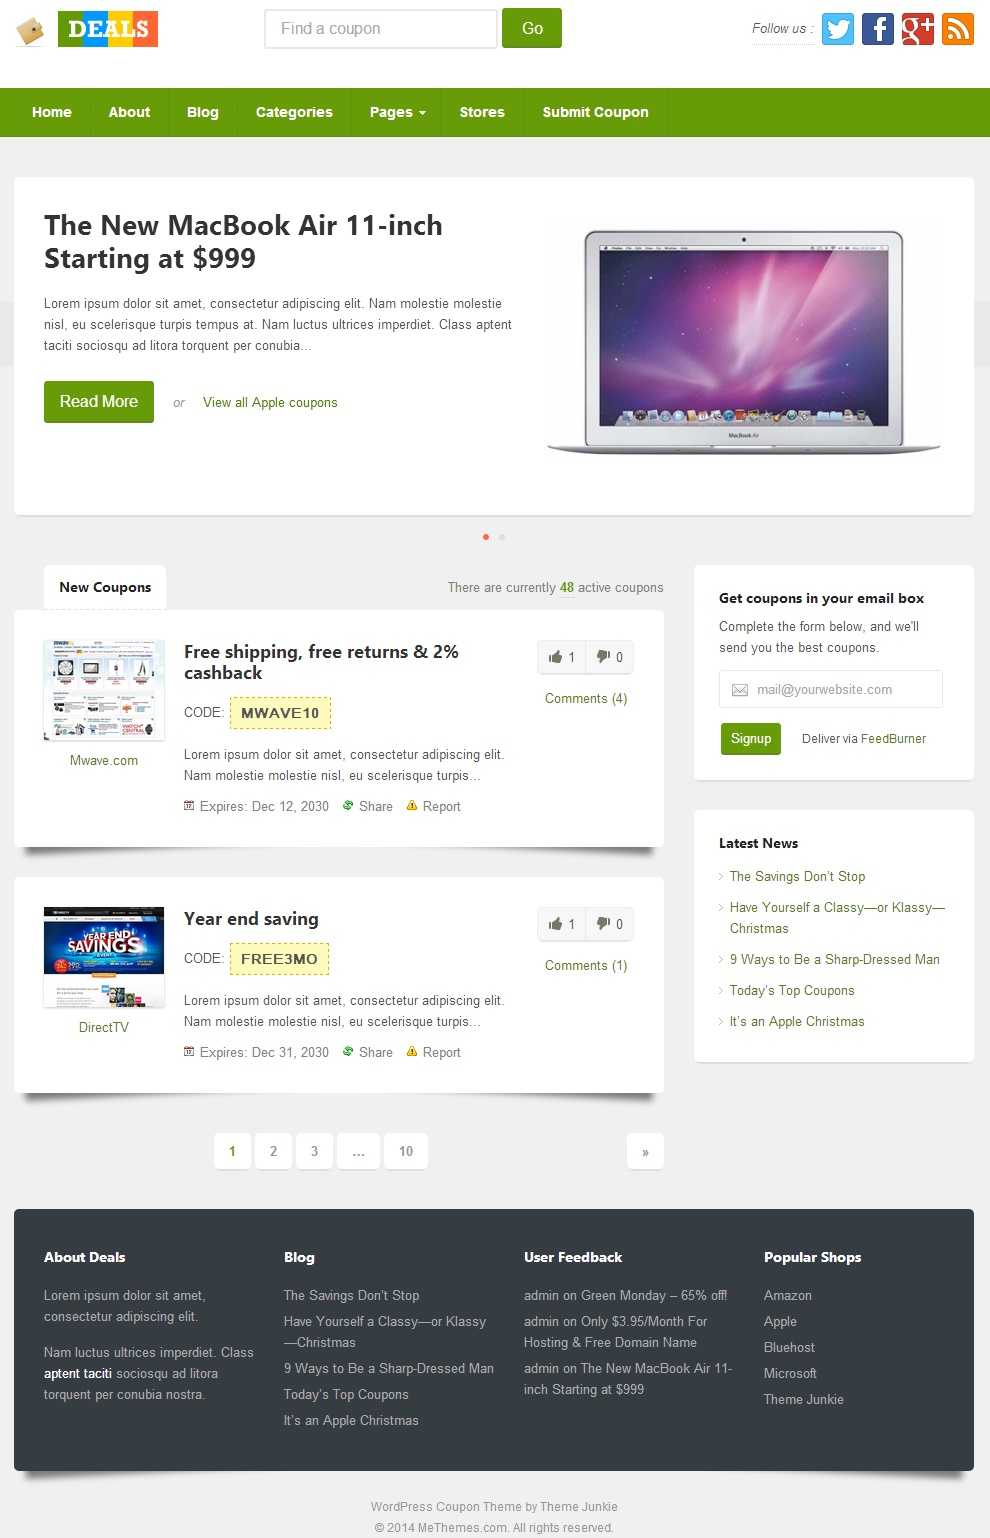Open the Google Plus follow icon
Screen dimensions: 990x1538
tap(918, 29)
